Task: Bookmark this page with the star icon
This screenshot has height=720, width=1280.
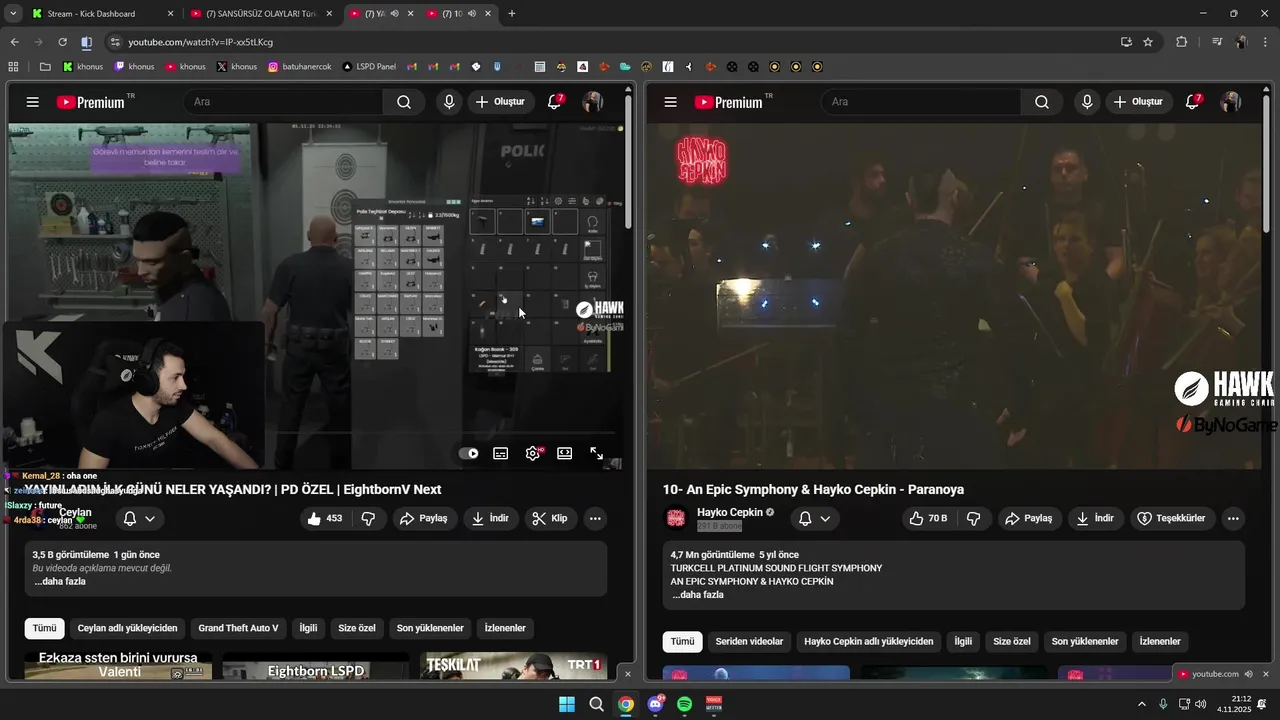Action: 1148,42
